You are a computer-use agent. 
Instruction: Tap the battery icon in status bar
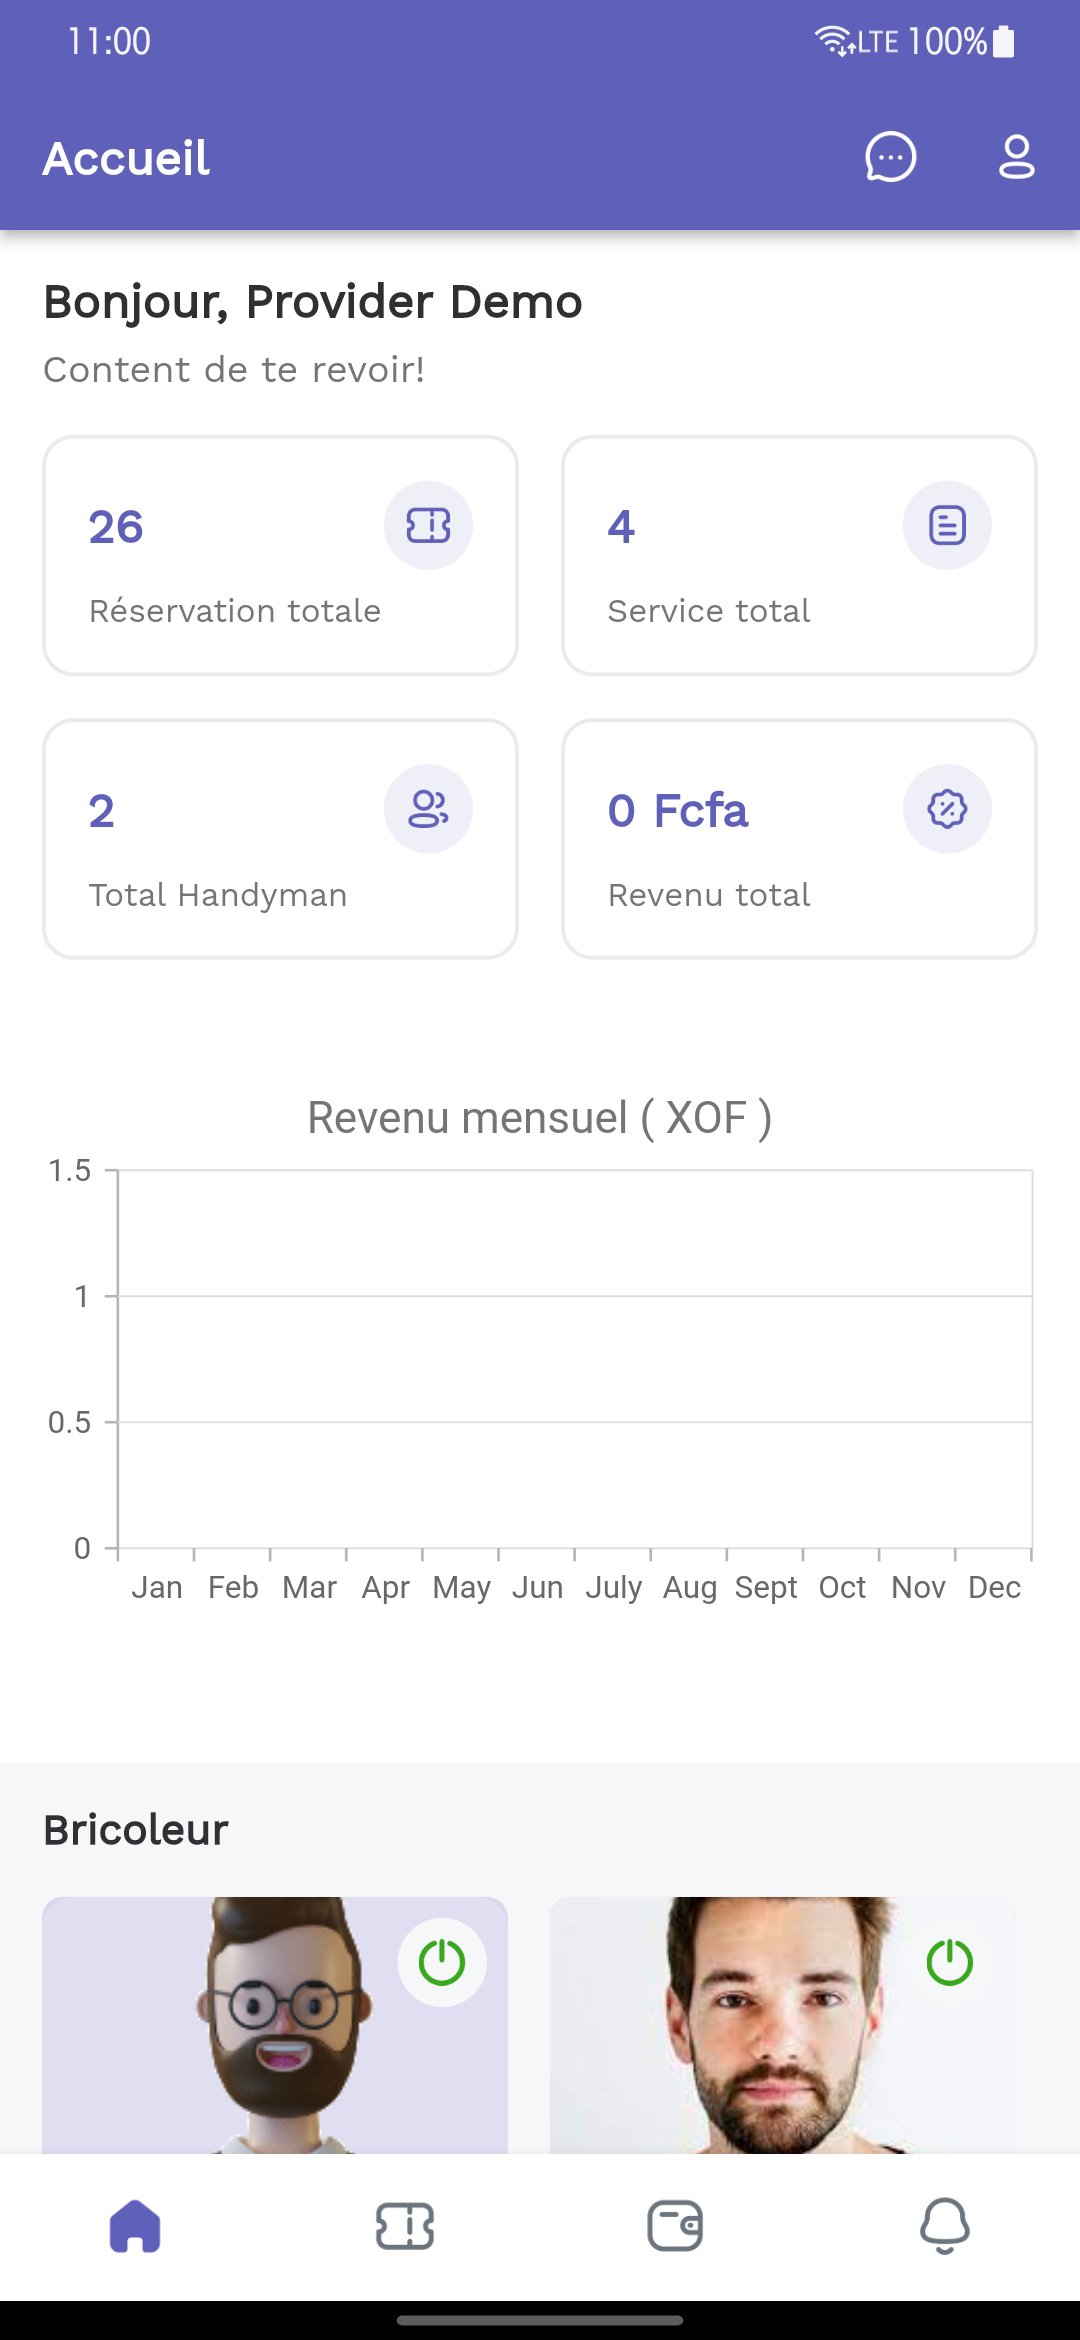1004,42
